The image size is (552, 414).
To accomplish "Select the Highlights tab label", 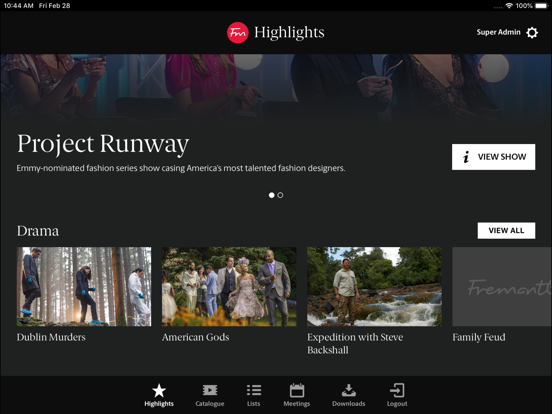I will (159, 404).
